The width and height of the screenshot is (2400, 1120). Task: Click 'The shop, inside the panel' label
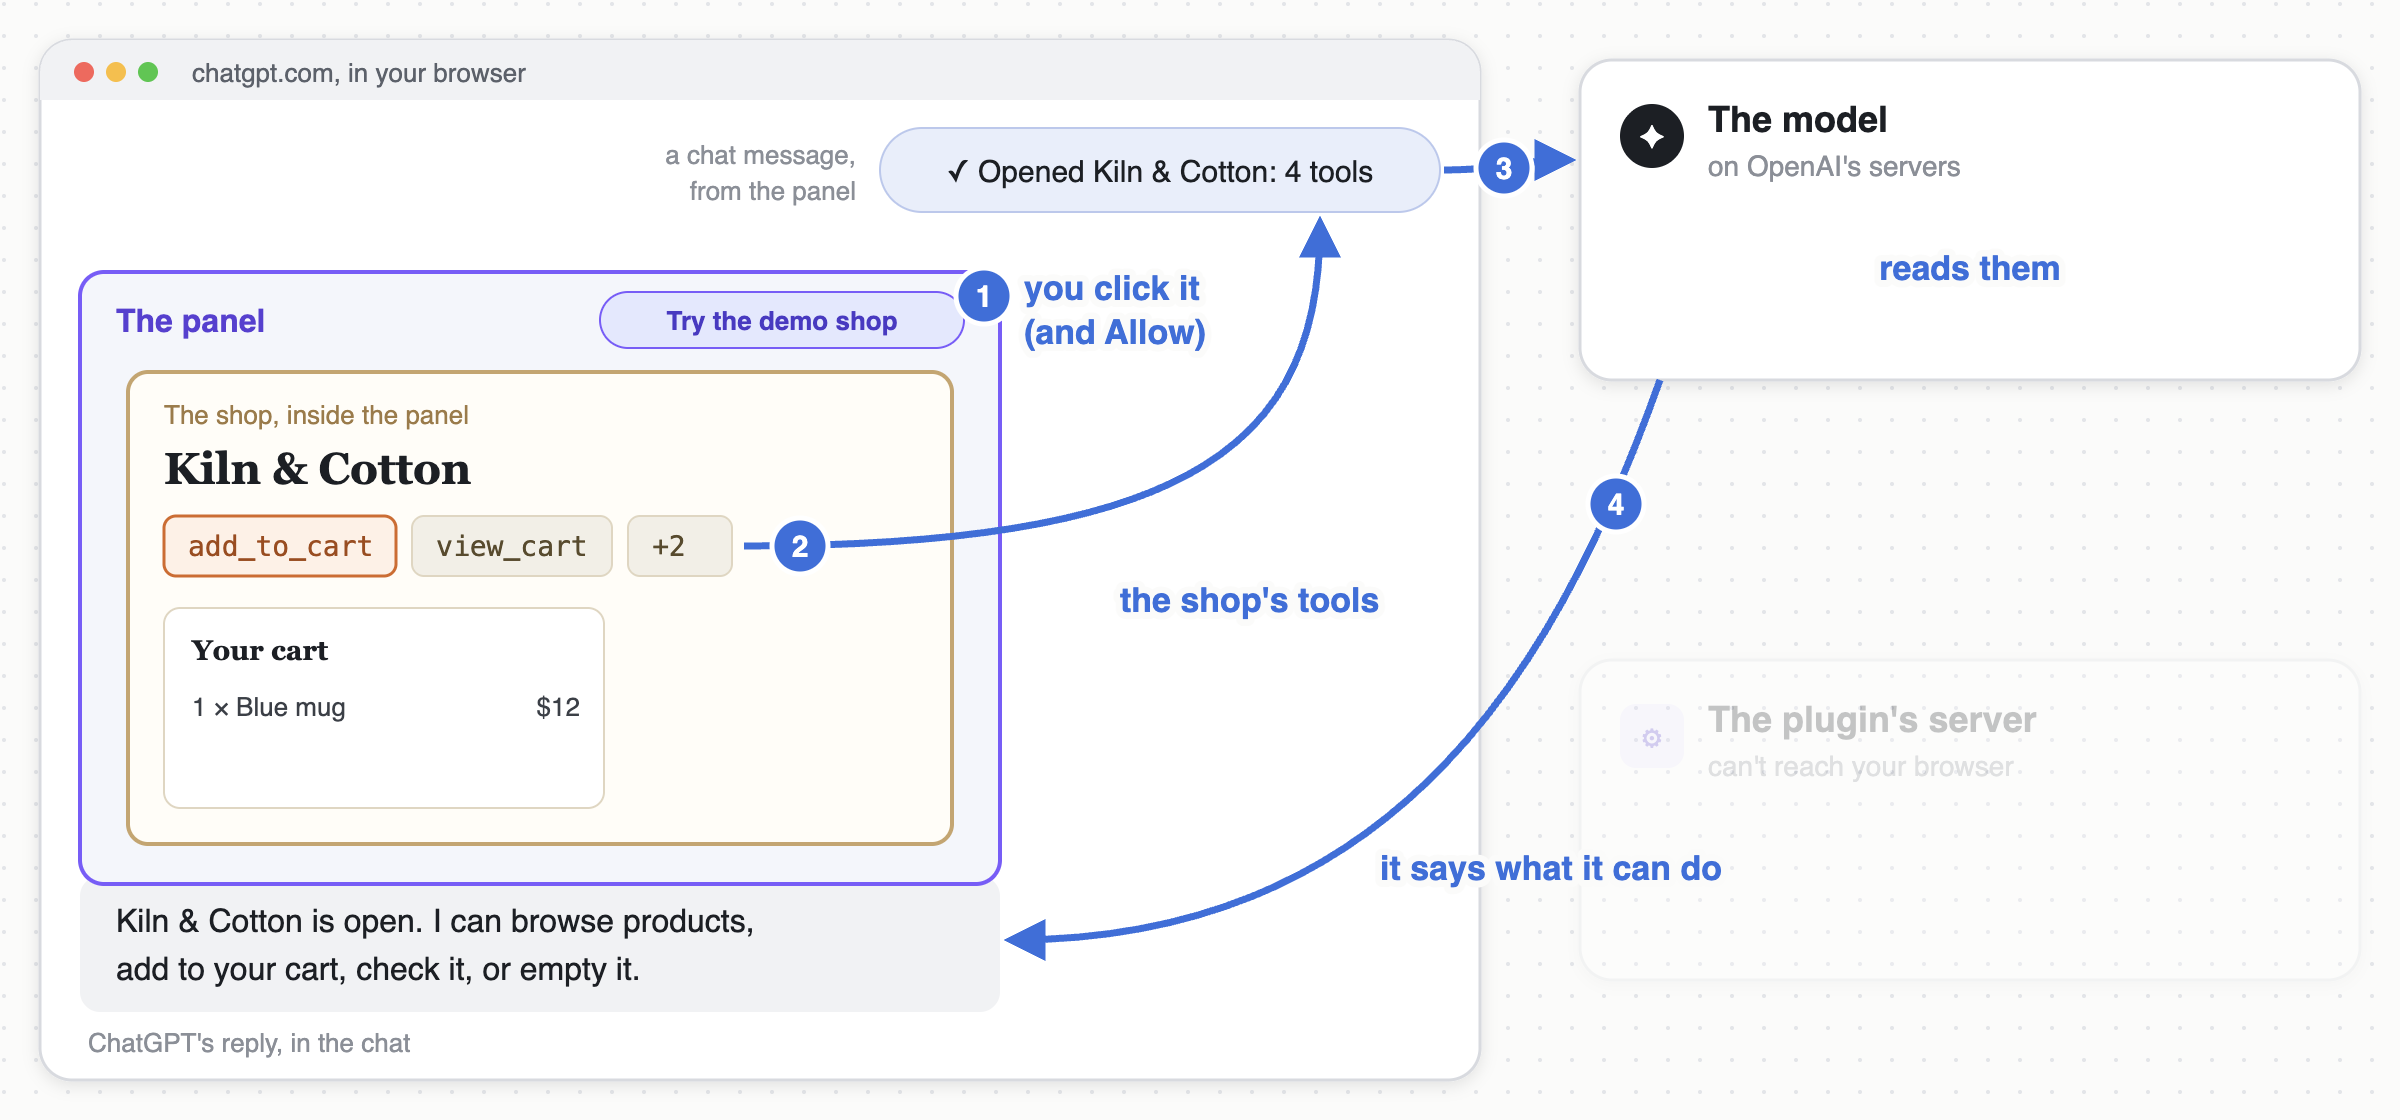point(316,415)
